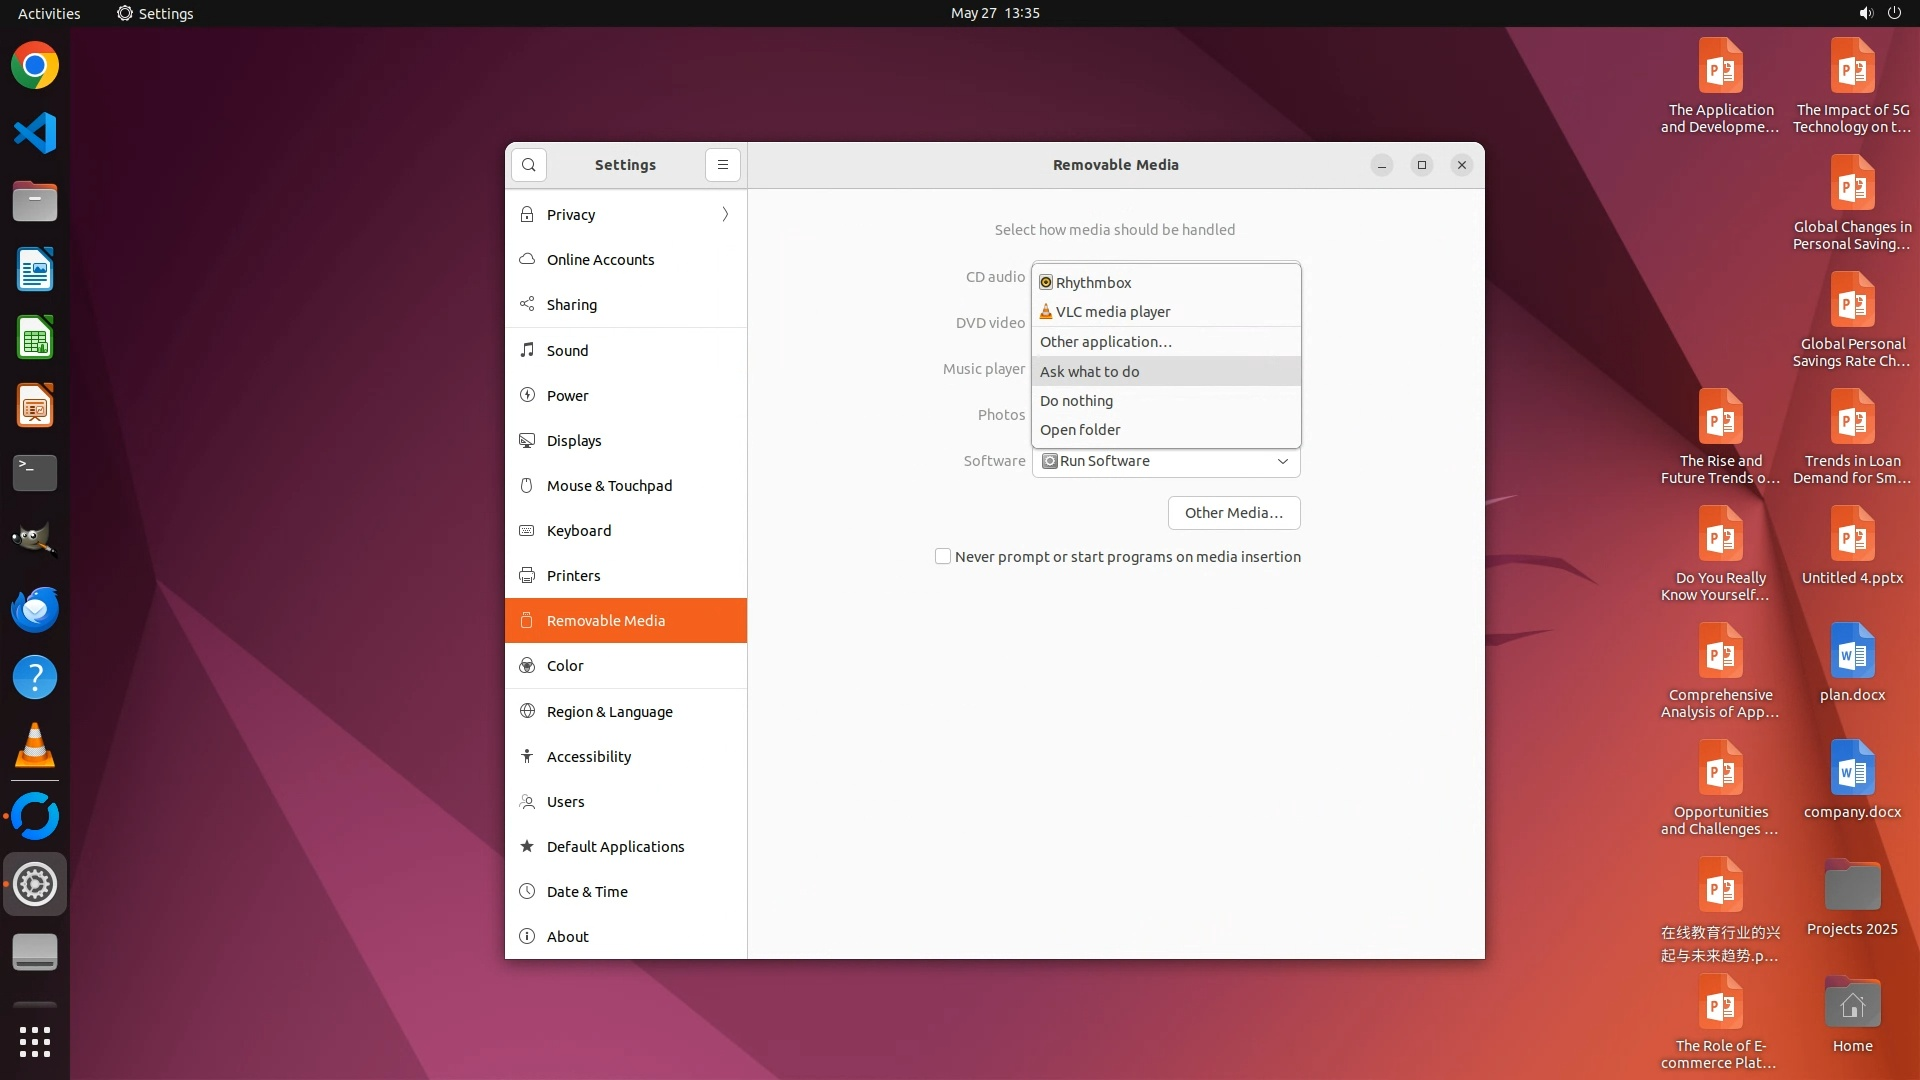
Task: Choose Other application… entry
Action: pos(1105,342)
